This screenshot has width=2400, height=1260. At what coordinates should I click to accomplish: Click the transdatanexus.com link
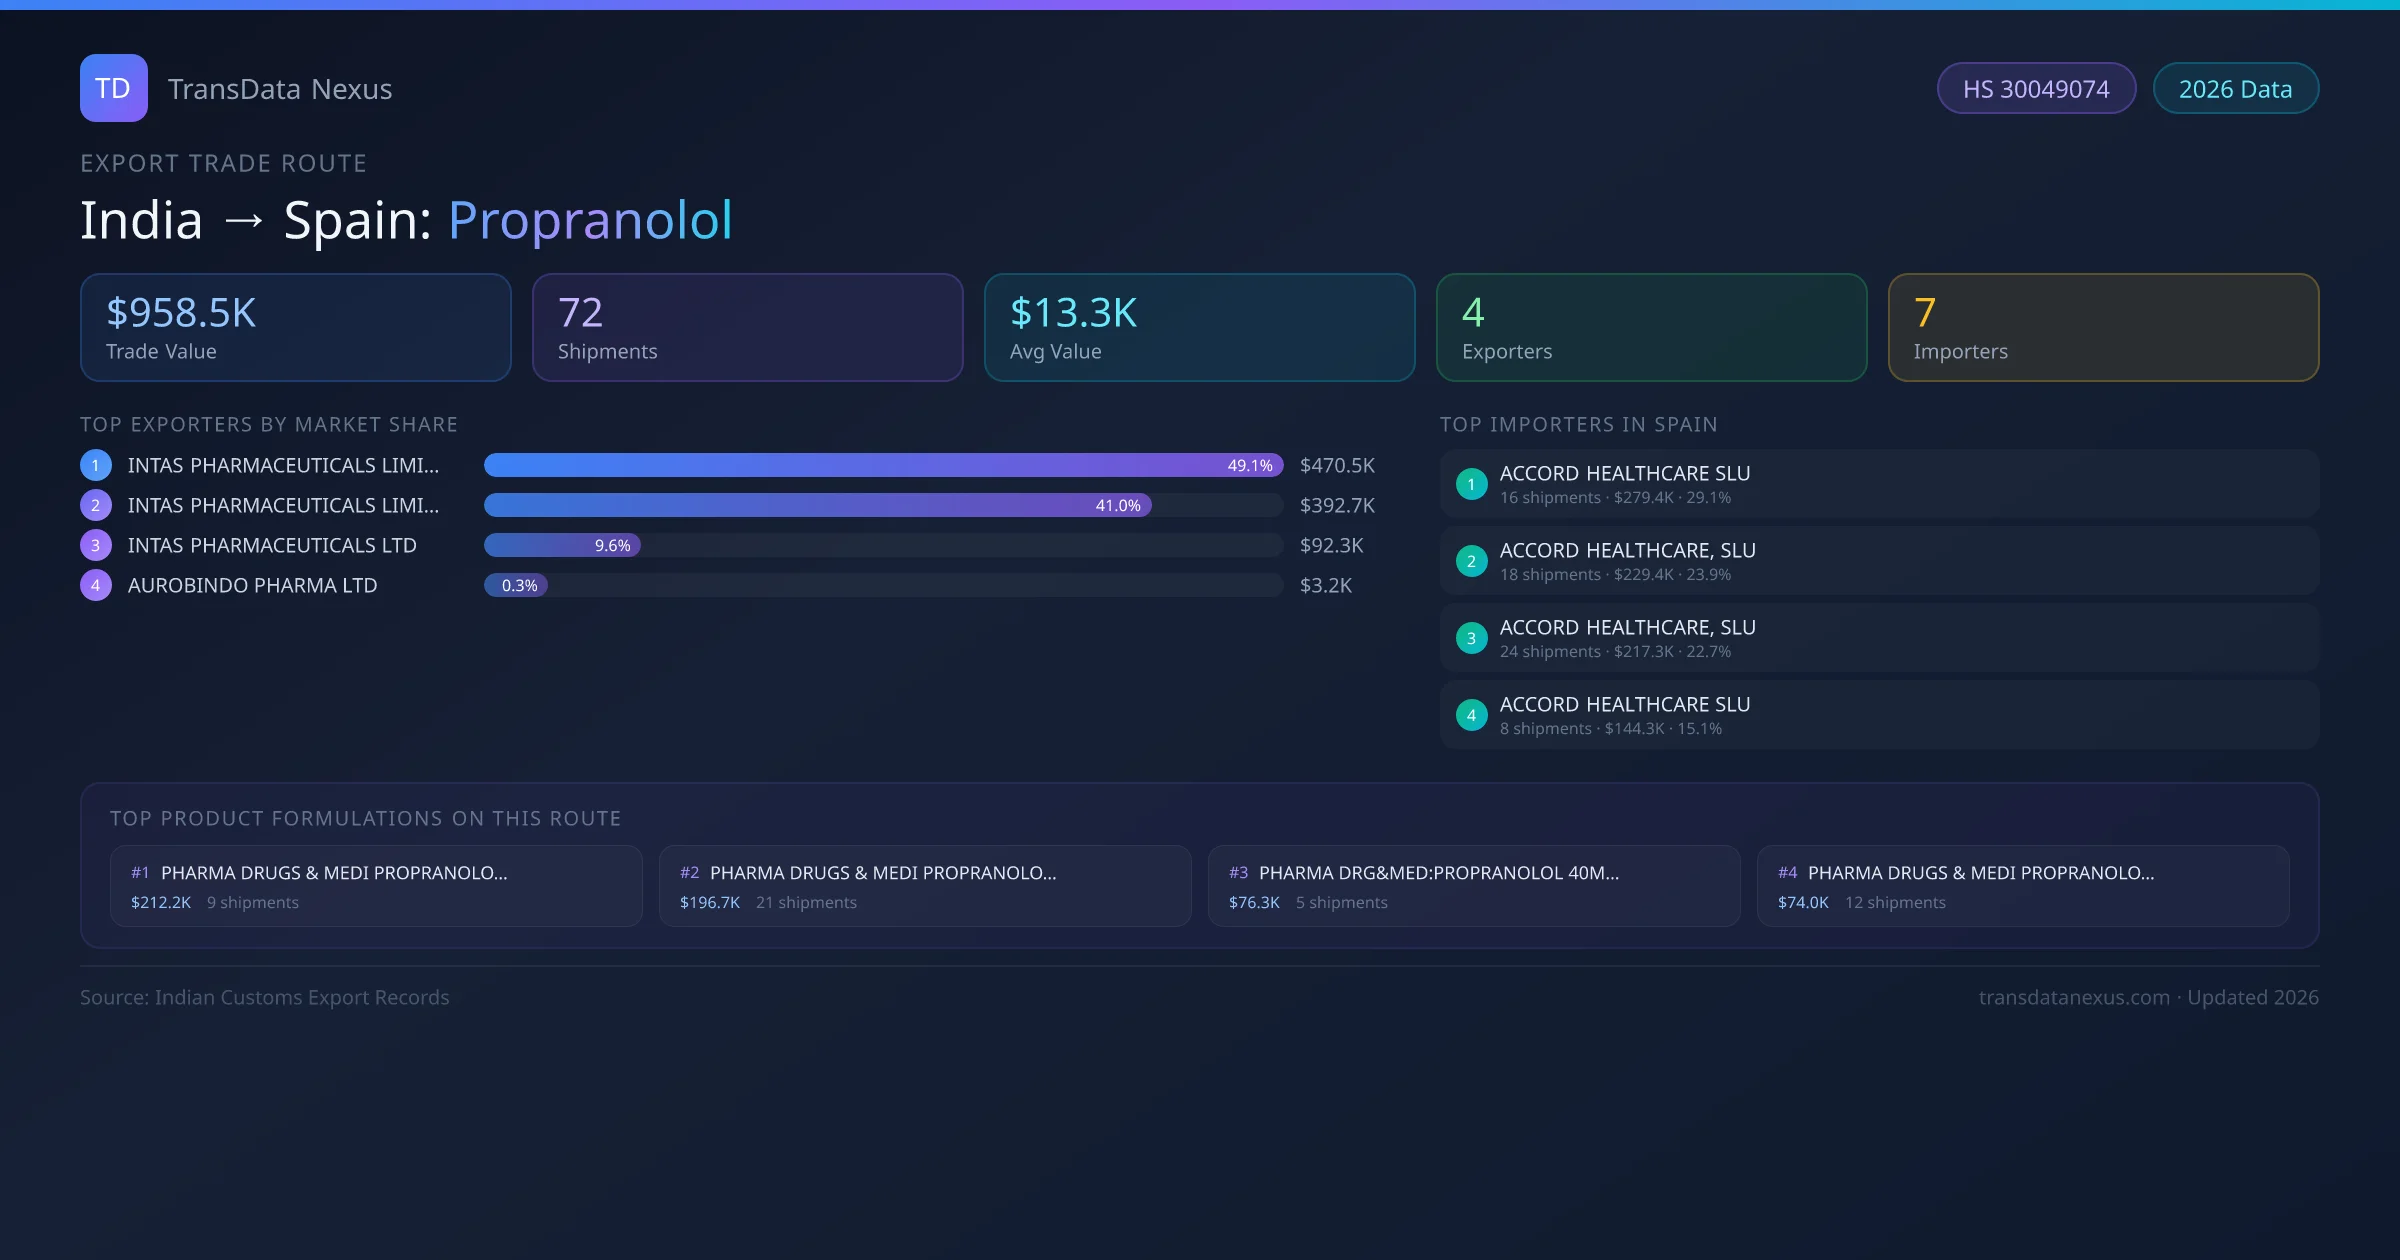[2073, 997]
